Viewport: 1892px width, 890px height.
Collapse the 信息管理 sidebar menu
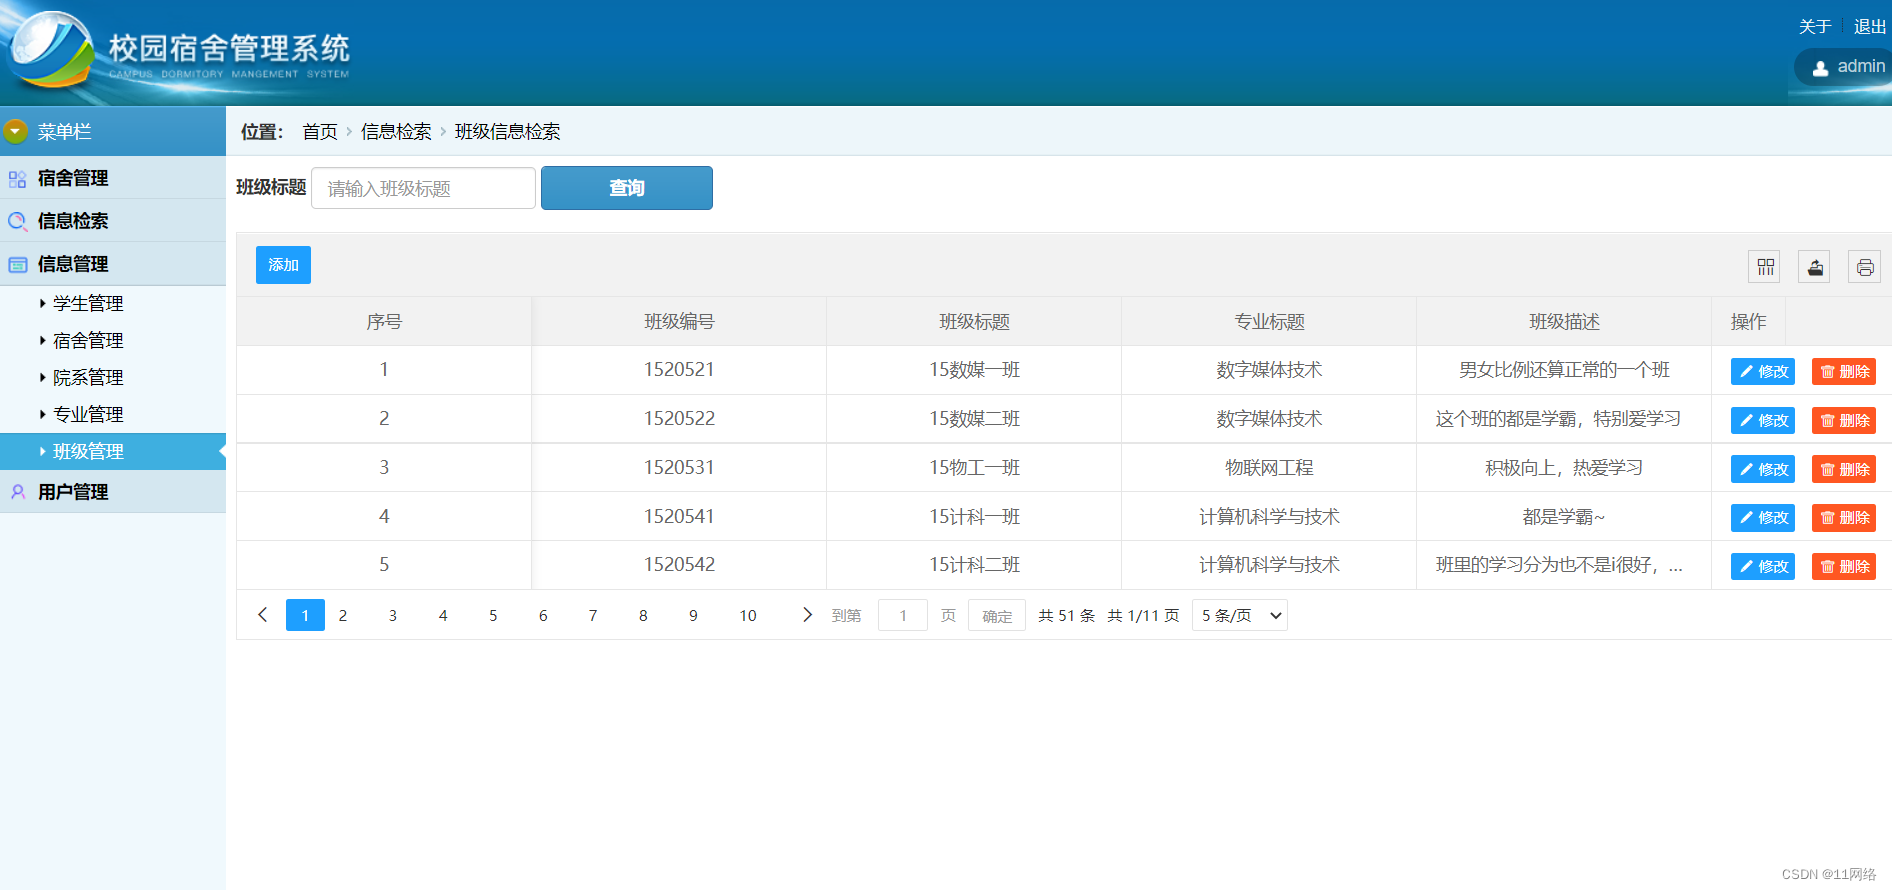73,264
